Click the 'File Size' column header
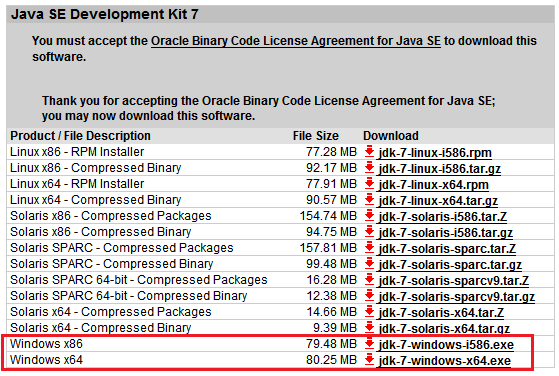 coord(316,136)
